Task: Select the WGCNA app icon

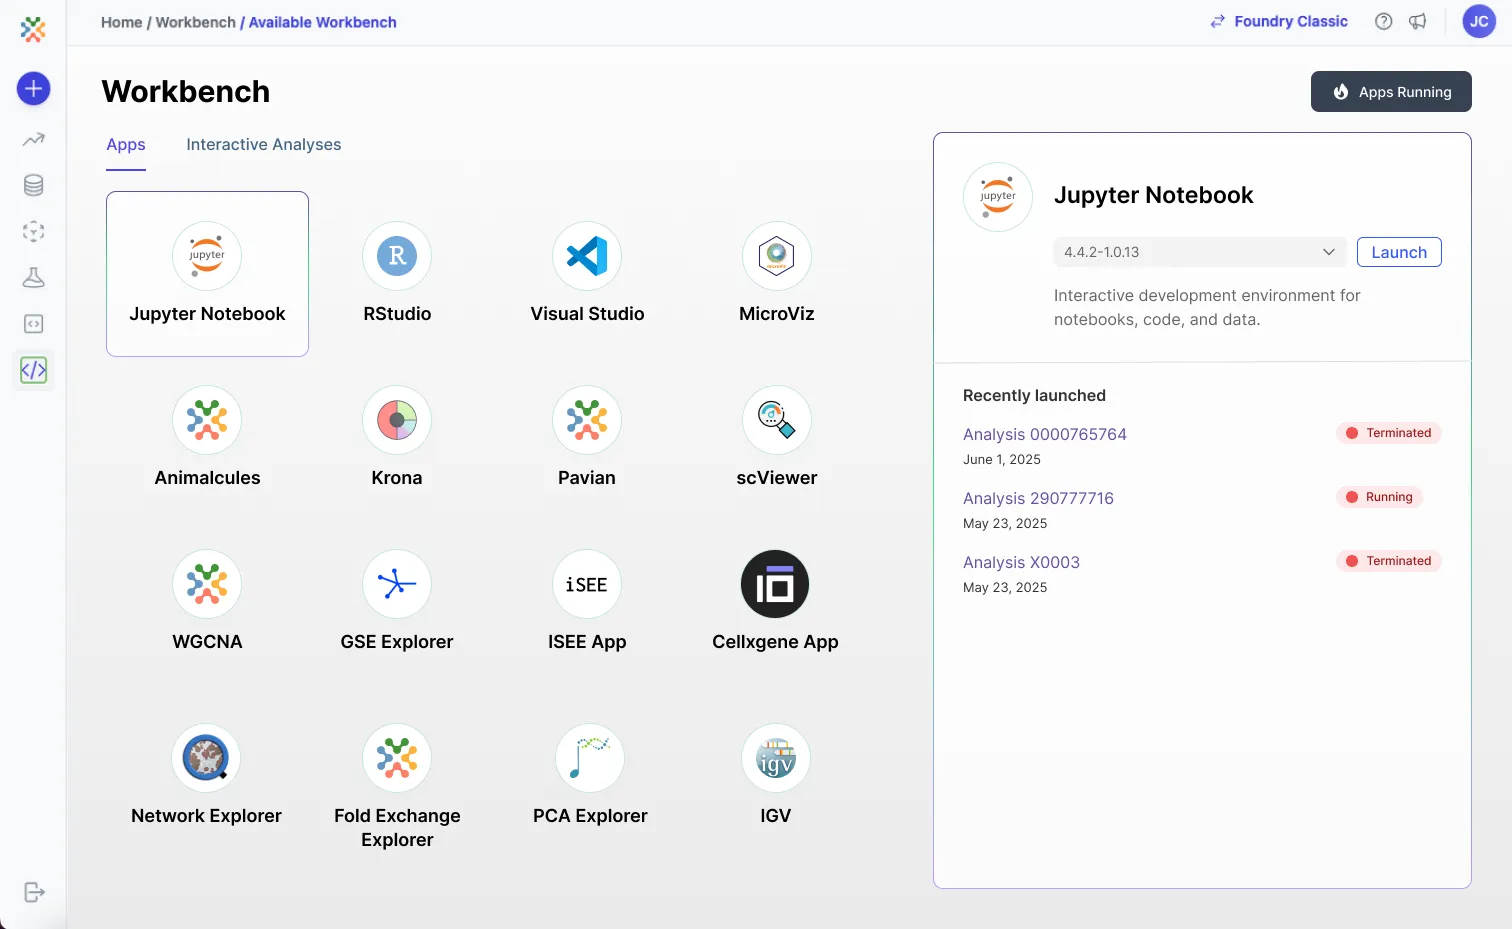Action: pos(207,584)
